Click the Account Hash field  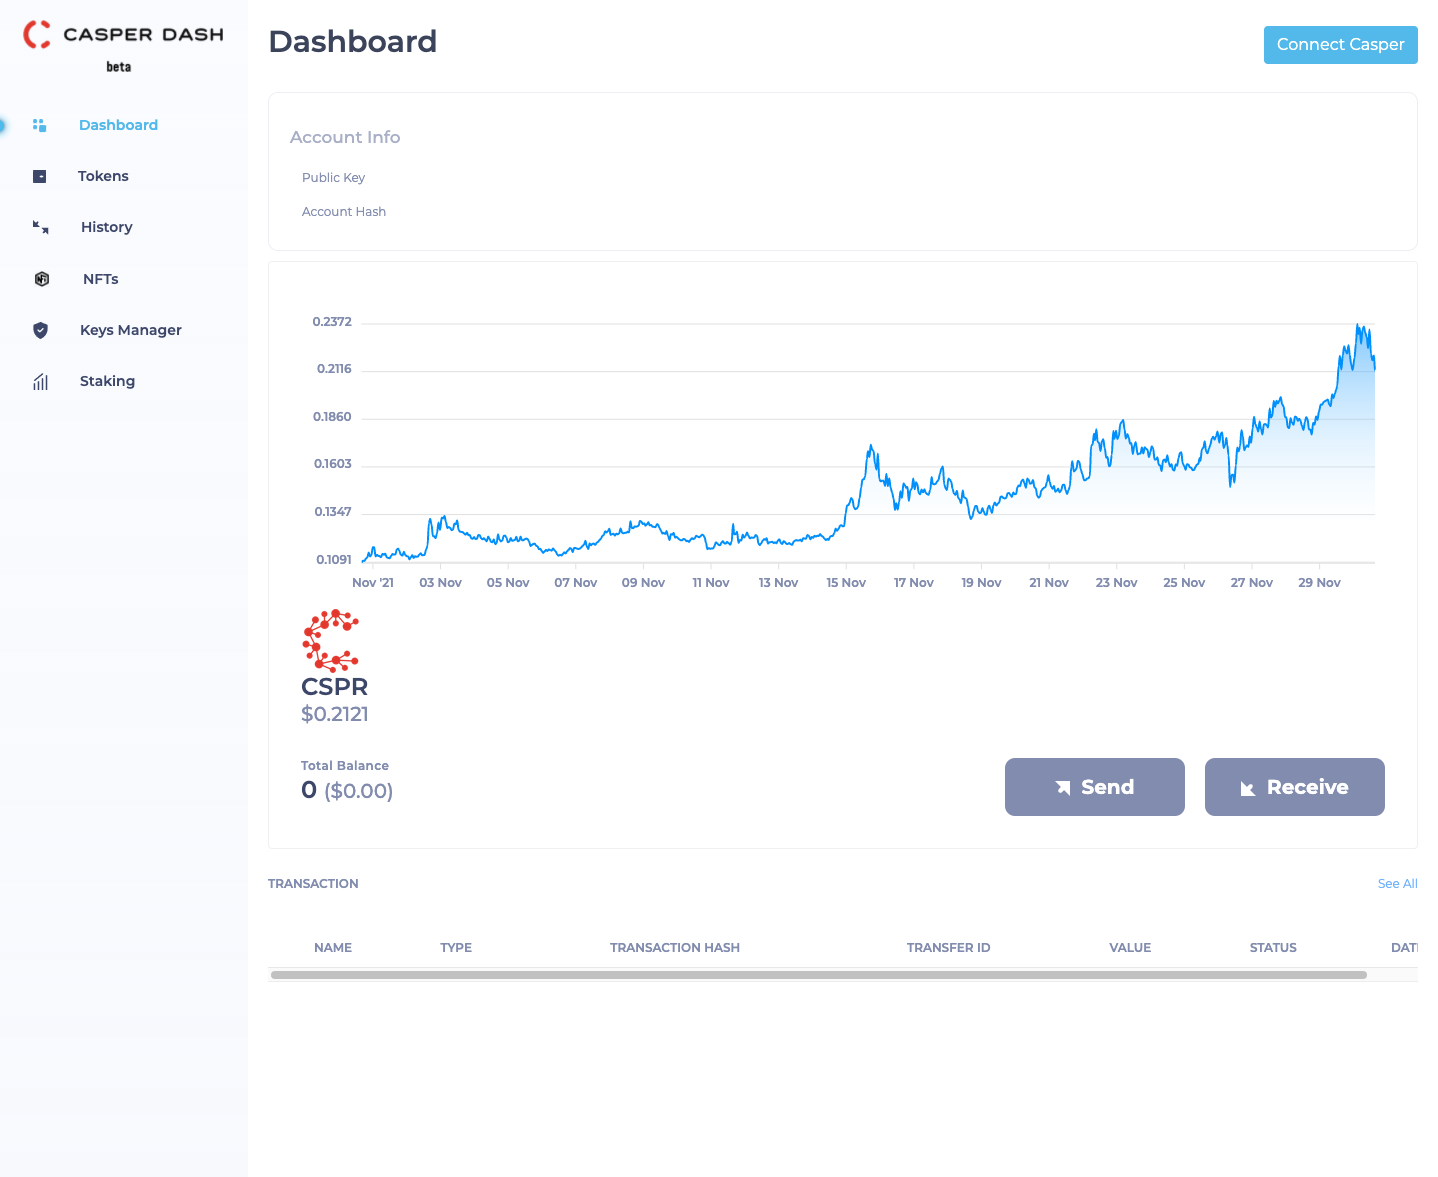tap(344, 211)
